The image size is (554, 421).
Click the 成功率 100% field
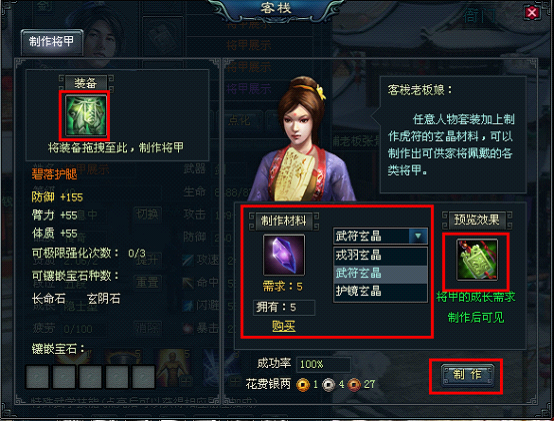[323, 364]
